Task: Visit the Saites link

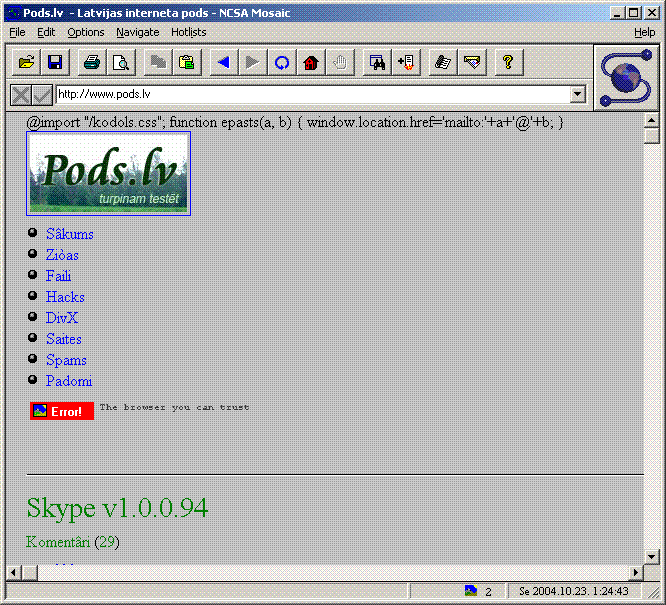Action: coord(64,339)
